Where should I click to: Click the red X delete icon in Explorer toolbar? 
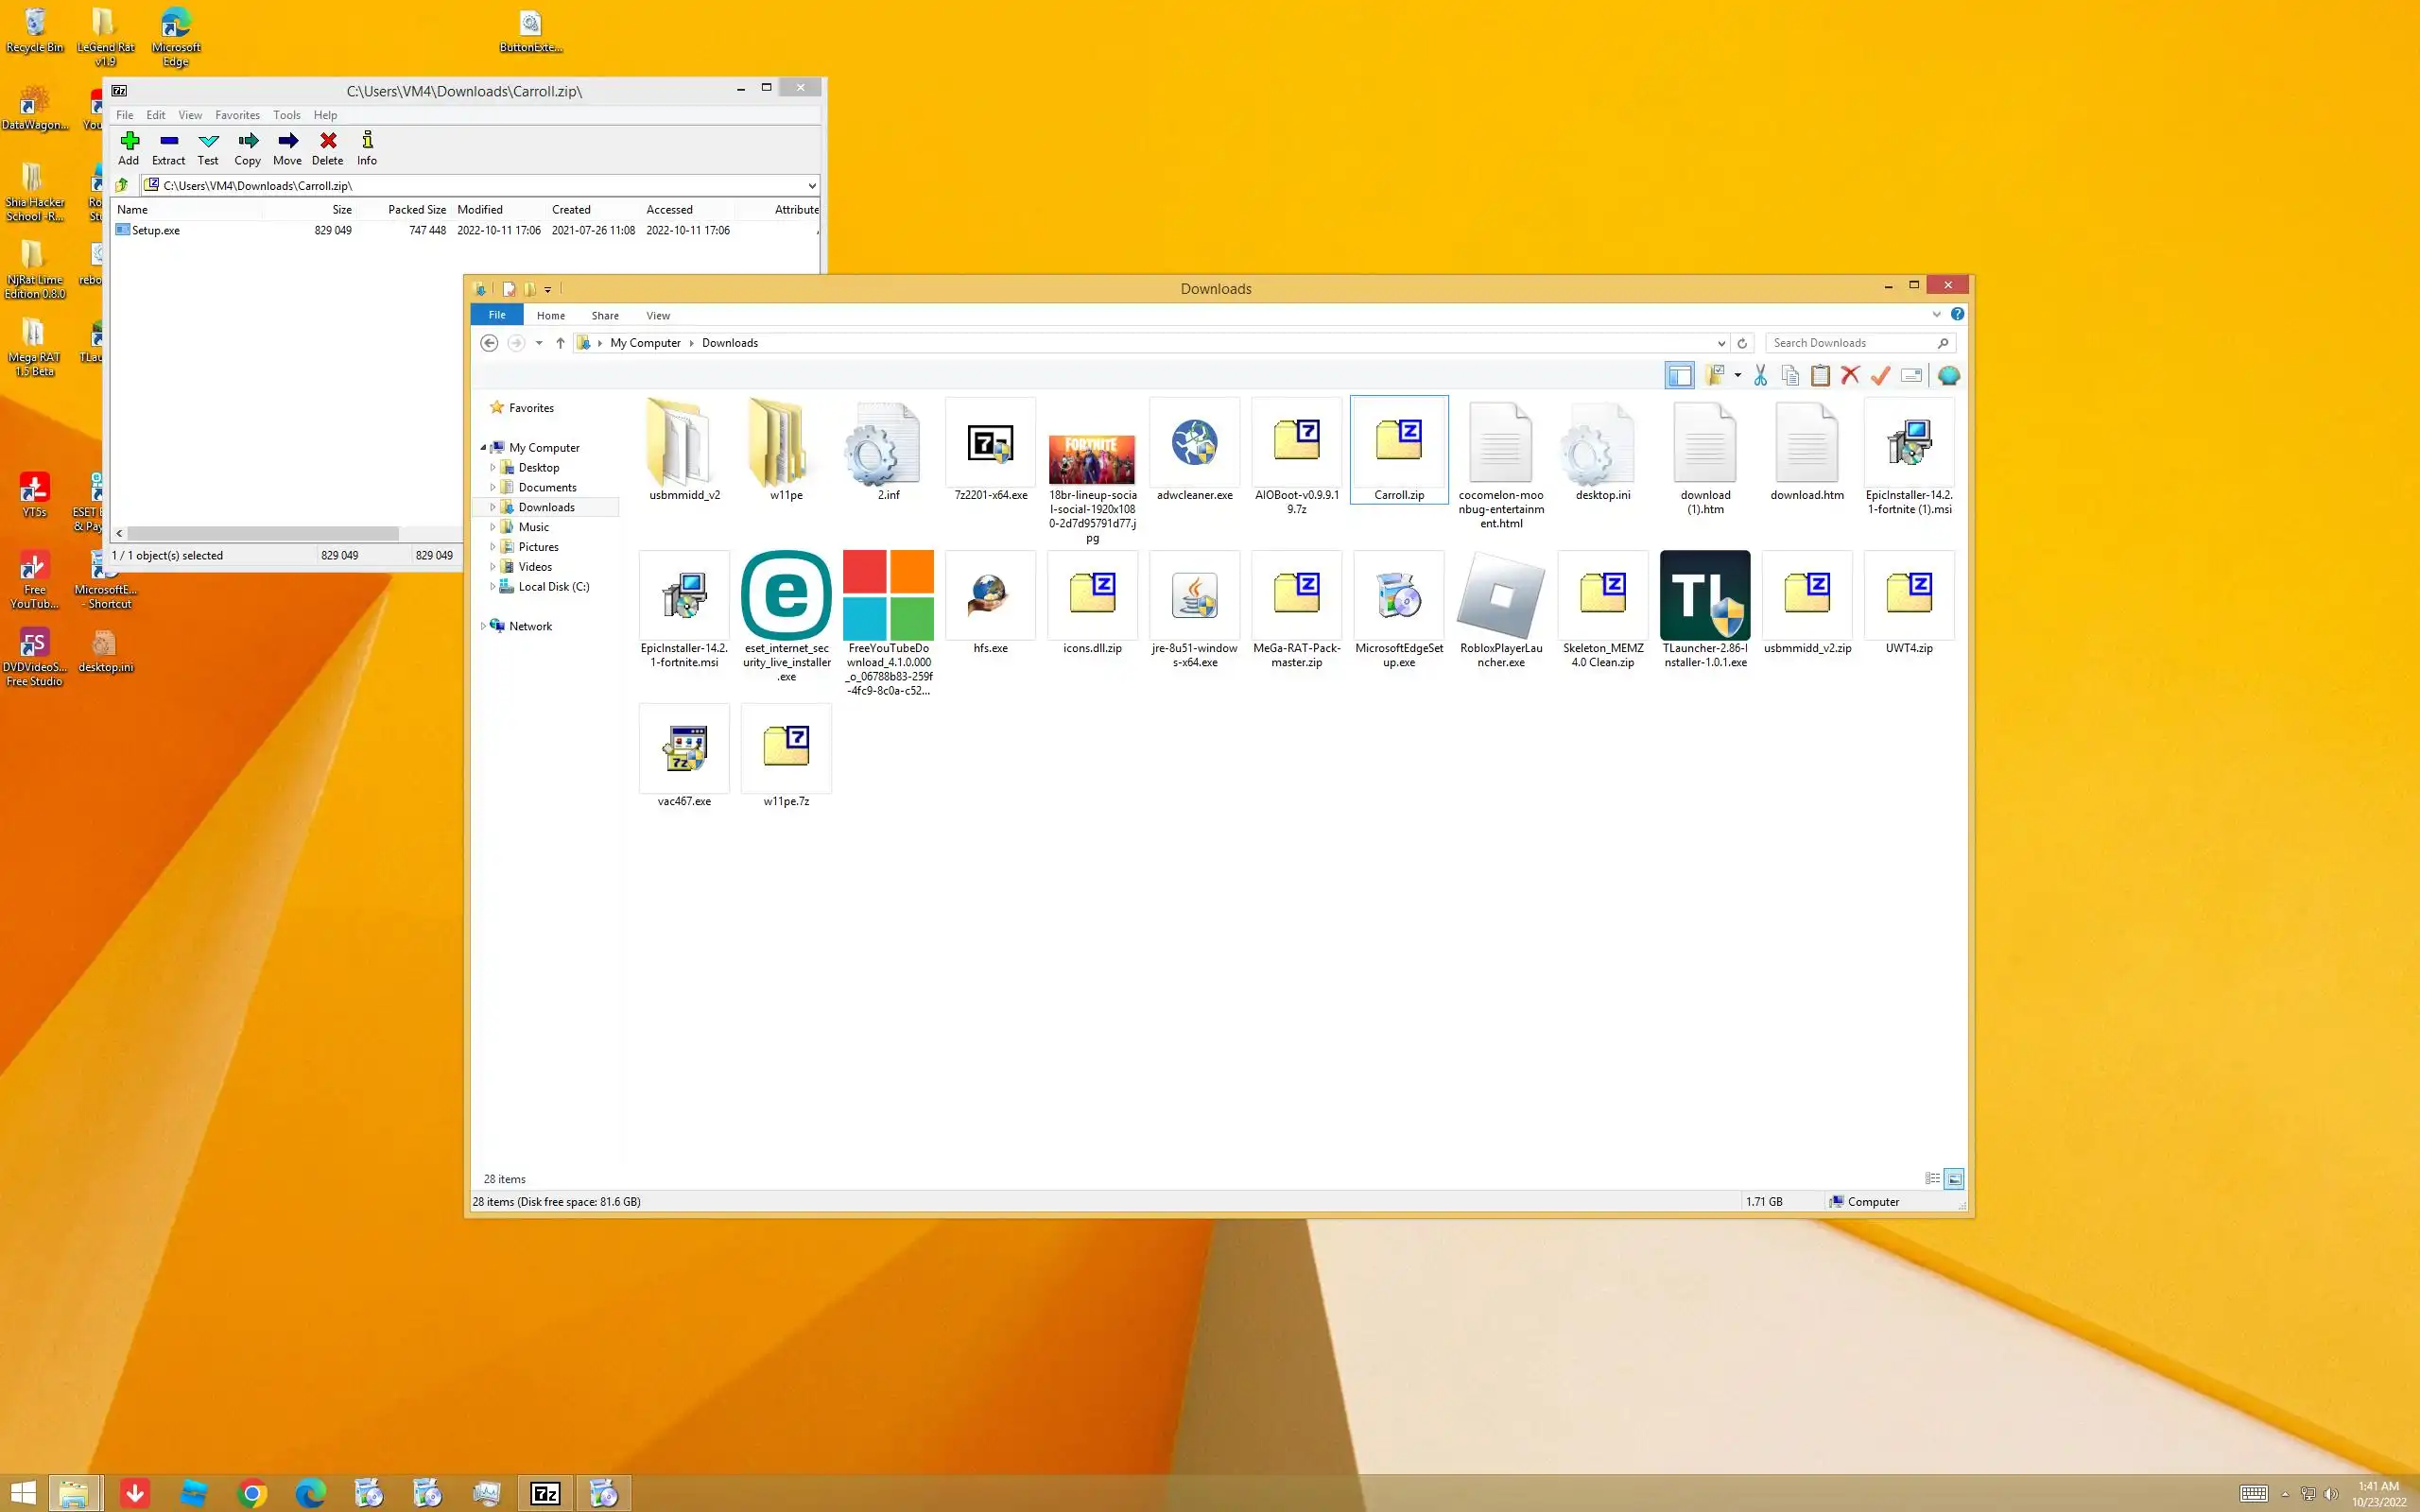click(1850, 376)
